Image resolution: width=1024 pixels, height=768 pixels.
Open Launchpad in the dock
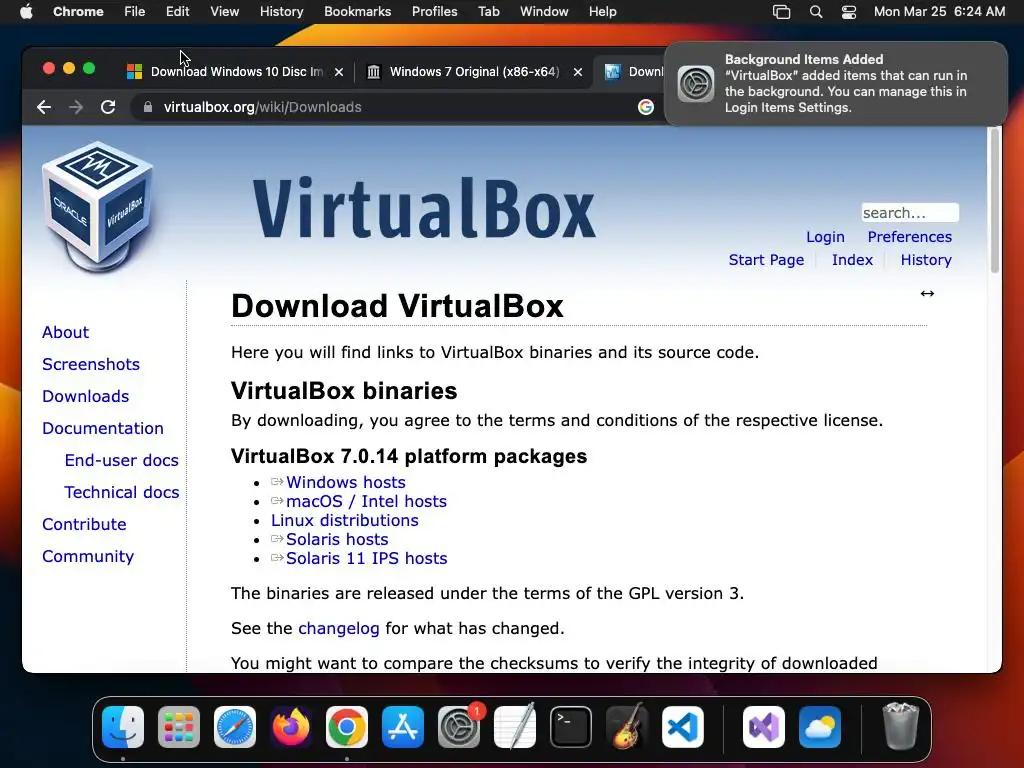(179, 727)
